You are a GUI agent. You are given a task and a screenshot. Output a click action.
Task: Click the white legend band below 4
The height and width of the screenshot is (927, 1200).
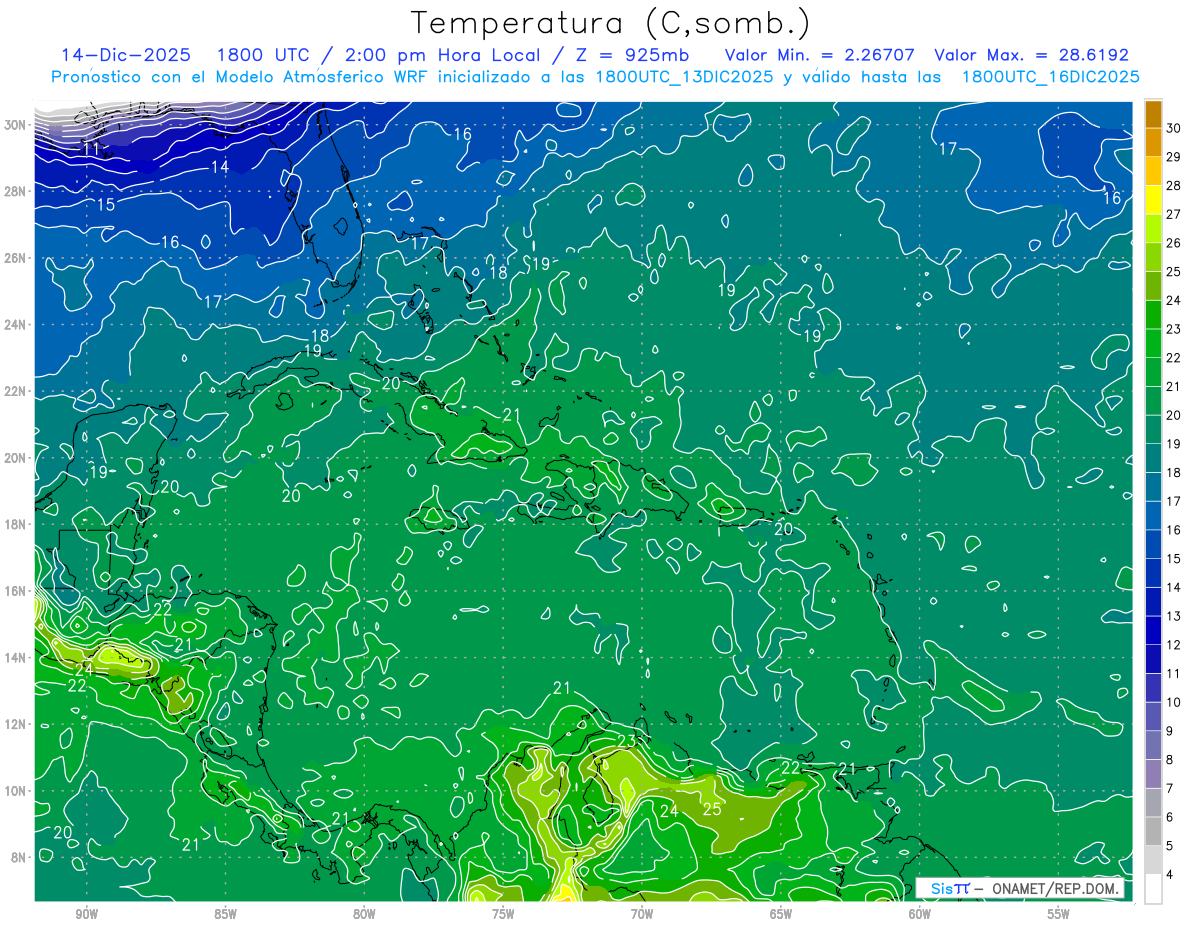pyautogui.click(x=1153, y=889)
